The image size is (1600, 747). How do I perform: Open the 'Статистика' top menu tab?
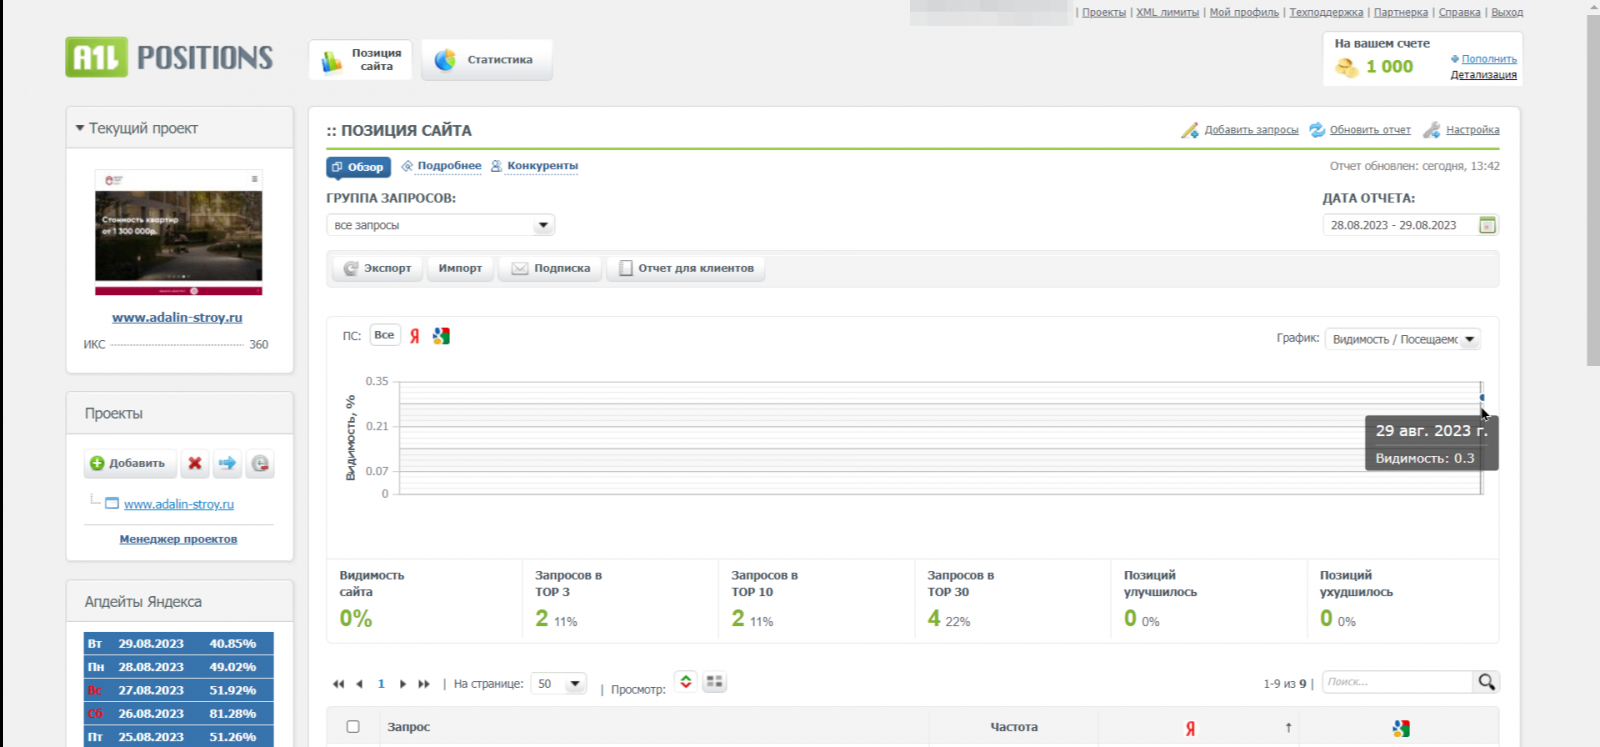(487, 60)
